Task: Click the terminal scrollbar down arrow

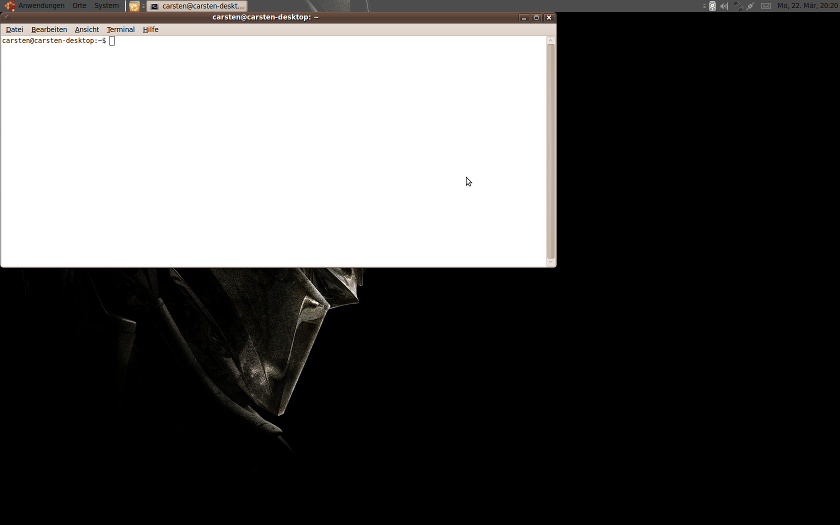Action: [550, 262]
